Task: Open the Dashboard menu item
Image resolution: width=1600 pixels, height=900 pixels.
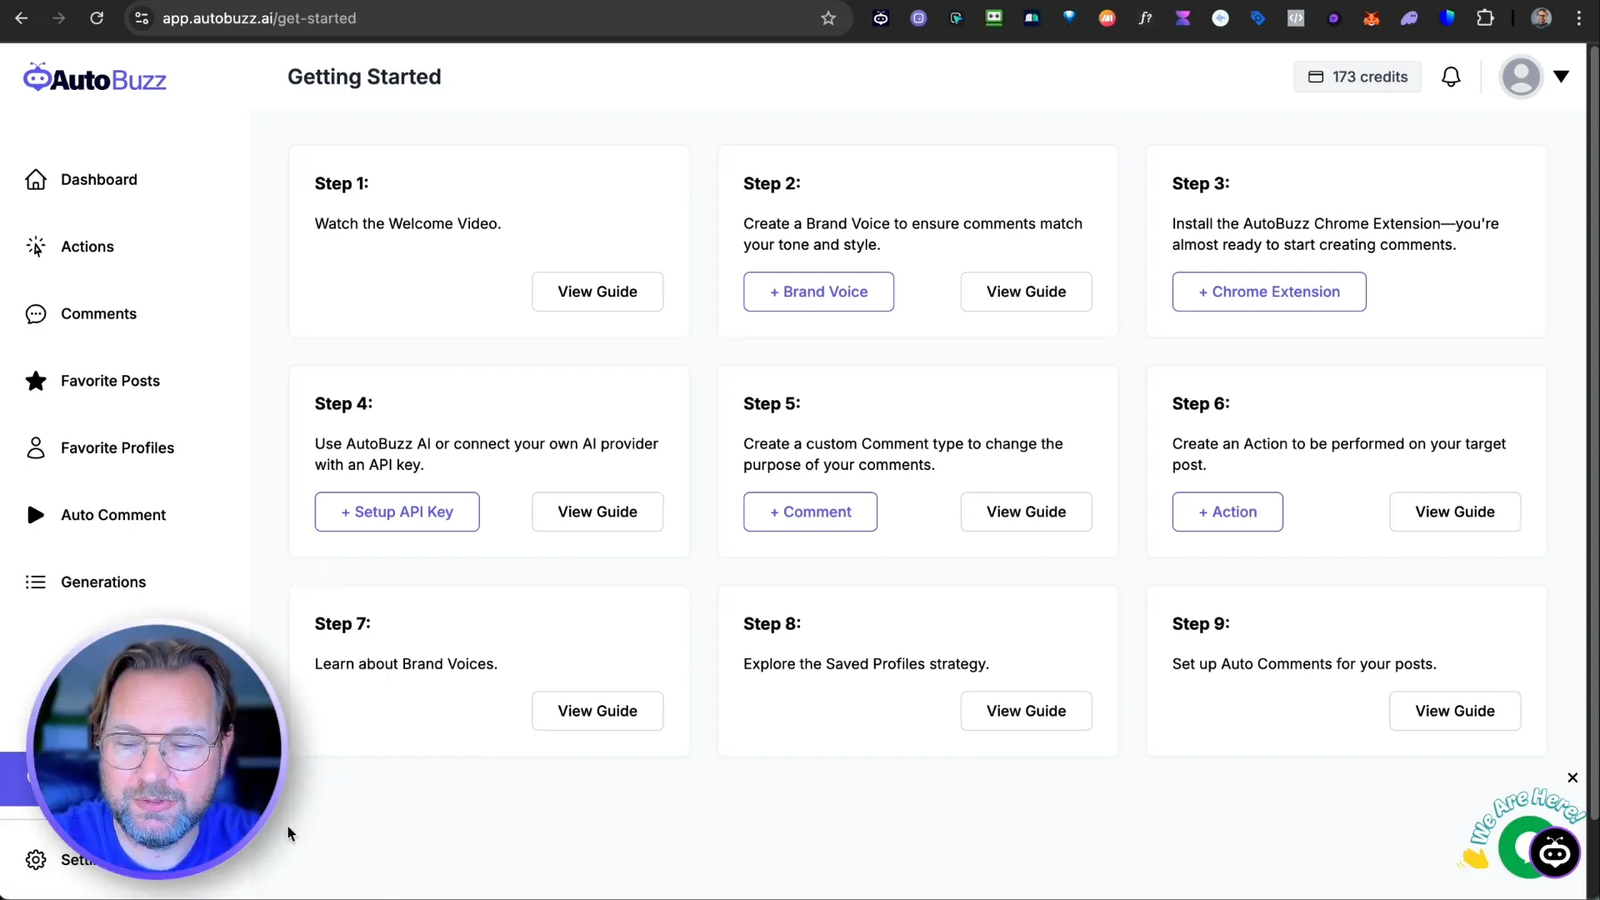Action: (x=99, y=179)
